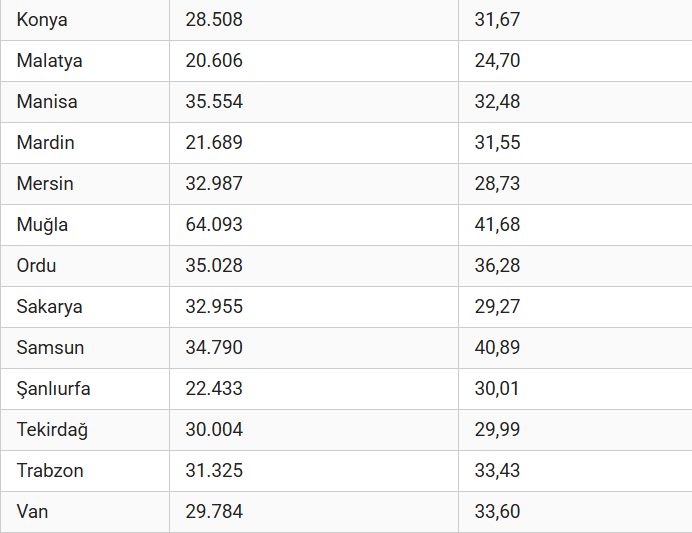Select the Sakarya row label
Image resolution: width=692 pixels, height=533 pixels.
(x=49, y=307)
